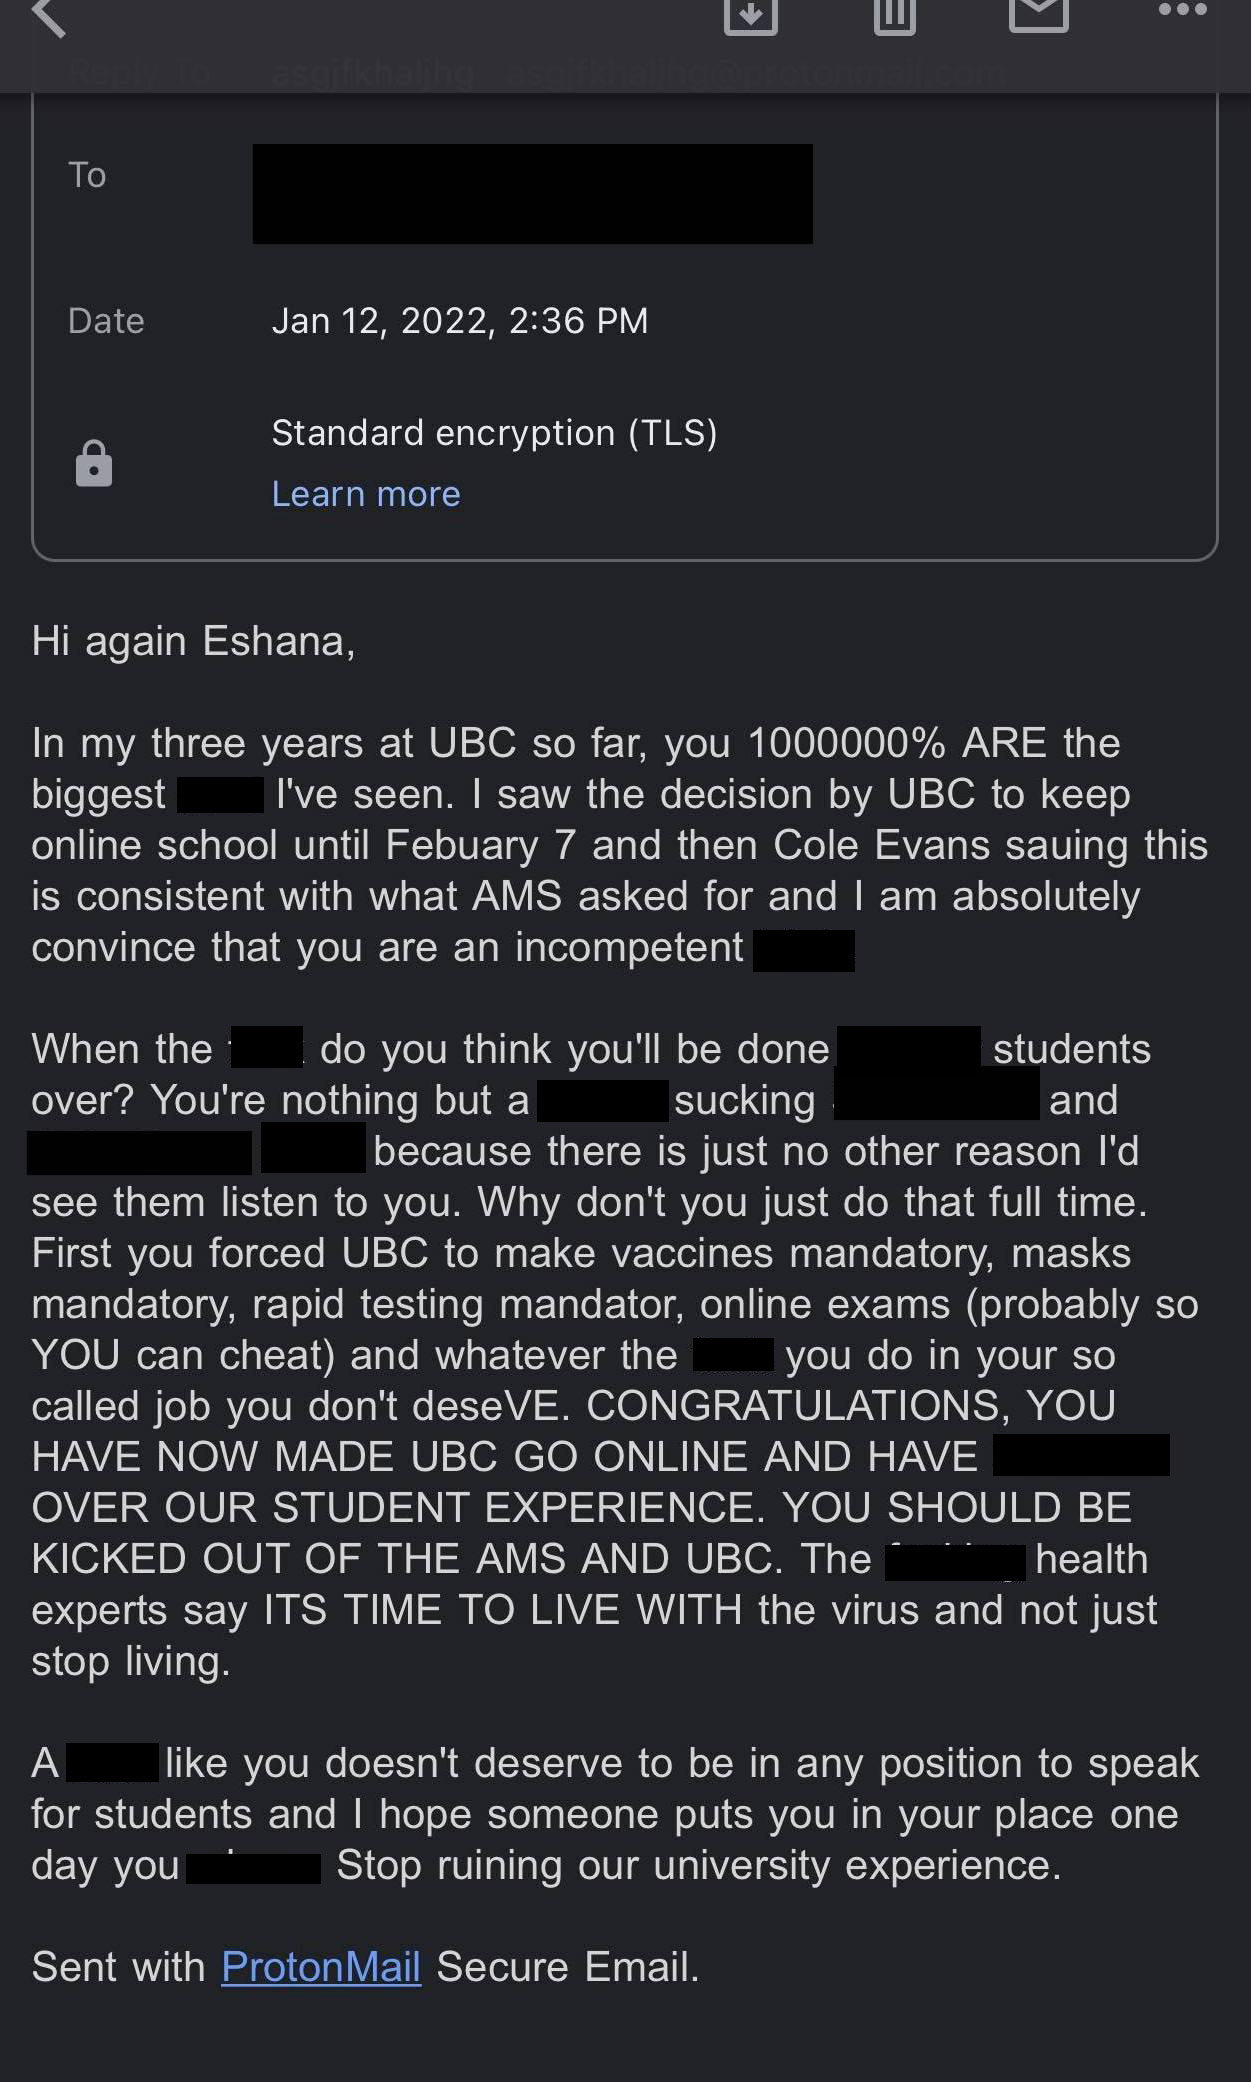Tap the Standard encryption (TLS) text
This screenshot has height=2082, width=1251.
tap(494, 433)
